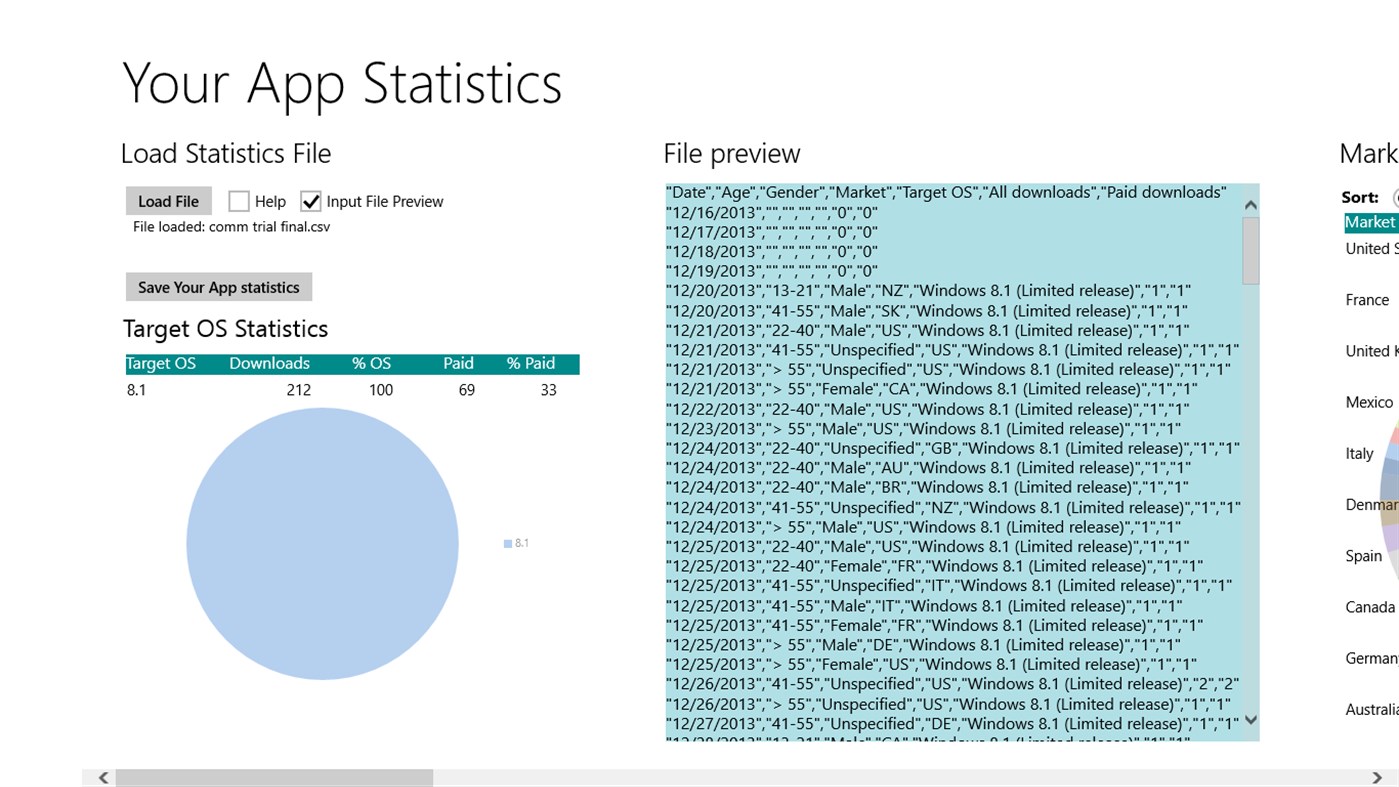Select Spain in the Market list
Image resolution: width=1399 pixels, height=787 pixels.
(x=1363, y=555)
